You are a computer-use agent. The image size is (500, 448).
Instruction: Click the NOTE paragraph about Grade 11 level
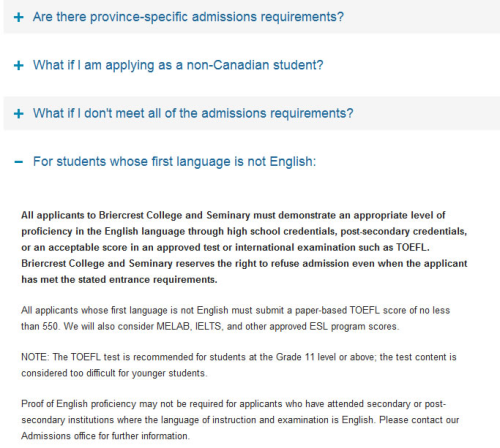point(239,365)
